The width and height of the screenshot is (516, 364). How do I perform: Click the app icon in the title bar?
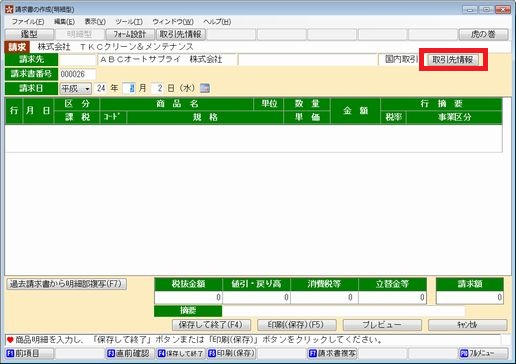pos(9,9)
